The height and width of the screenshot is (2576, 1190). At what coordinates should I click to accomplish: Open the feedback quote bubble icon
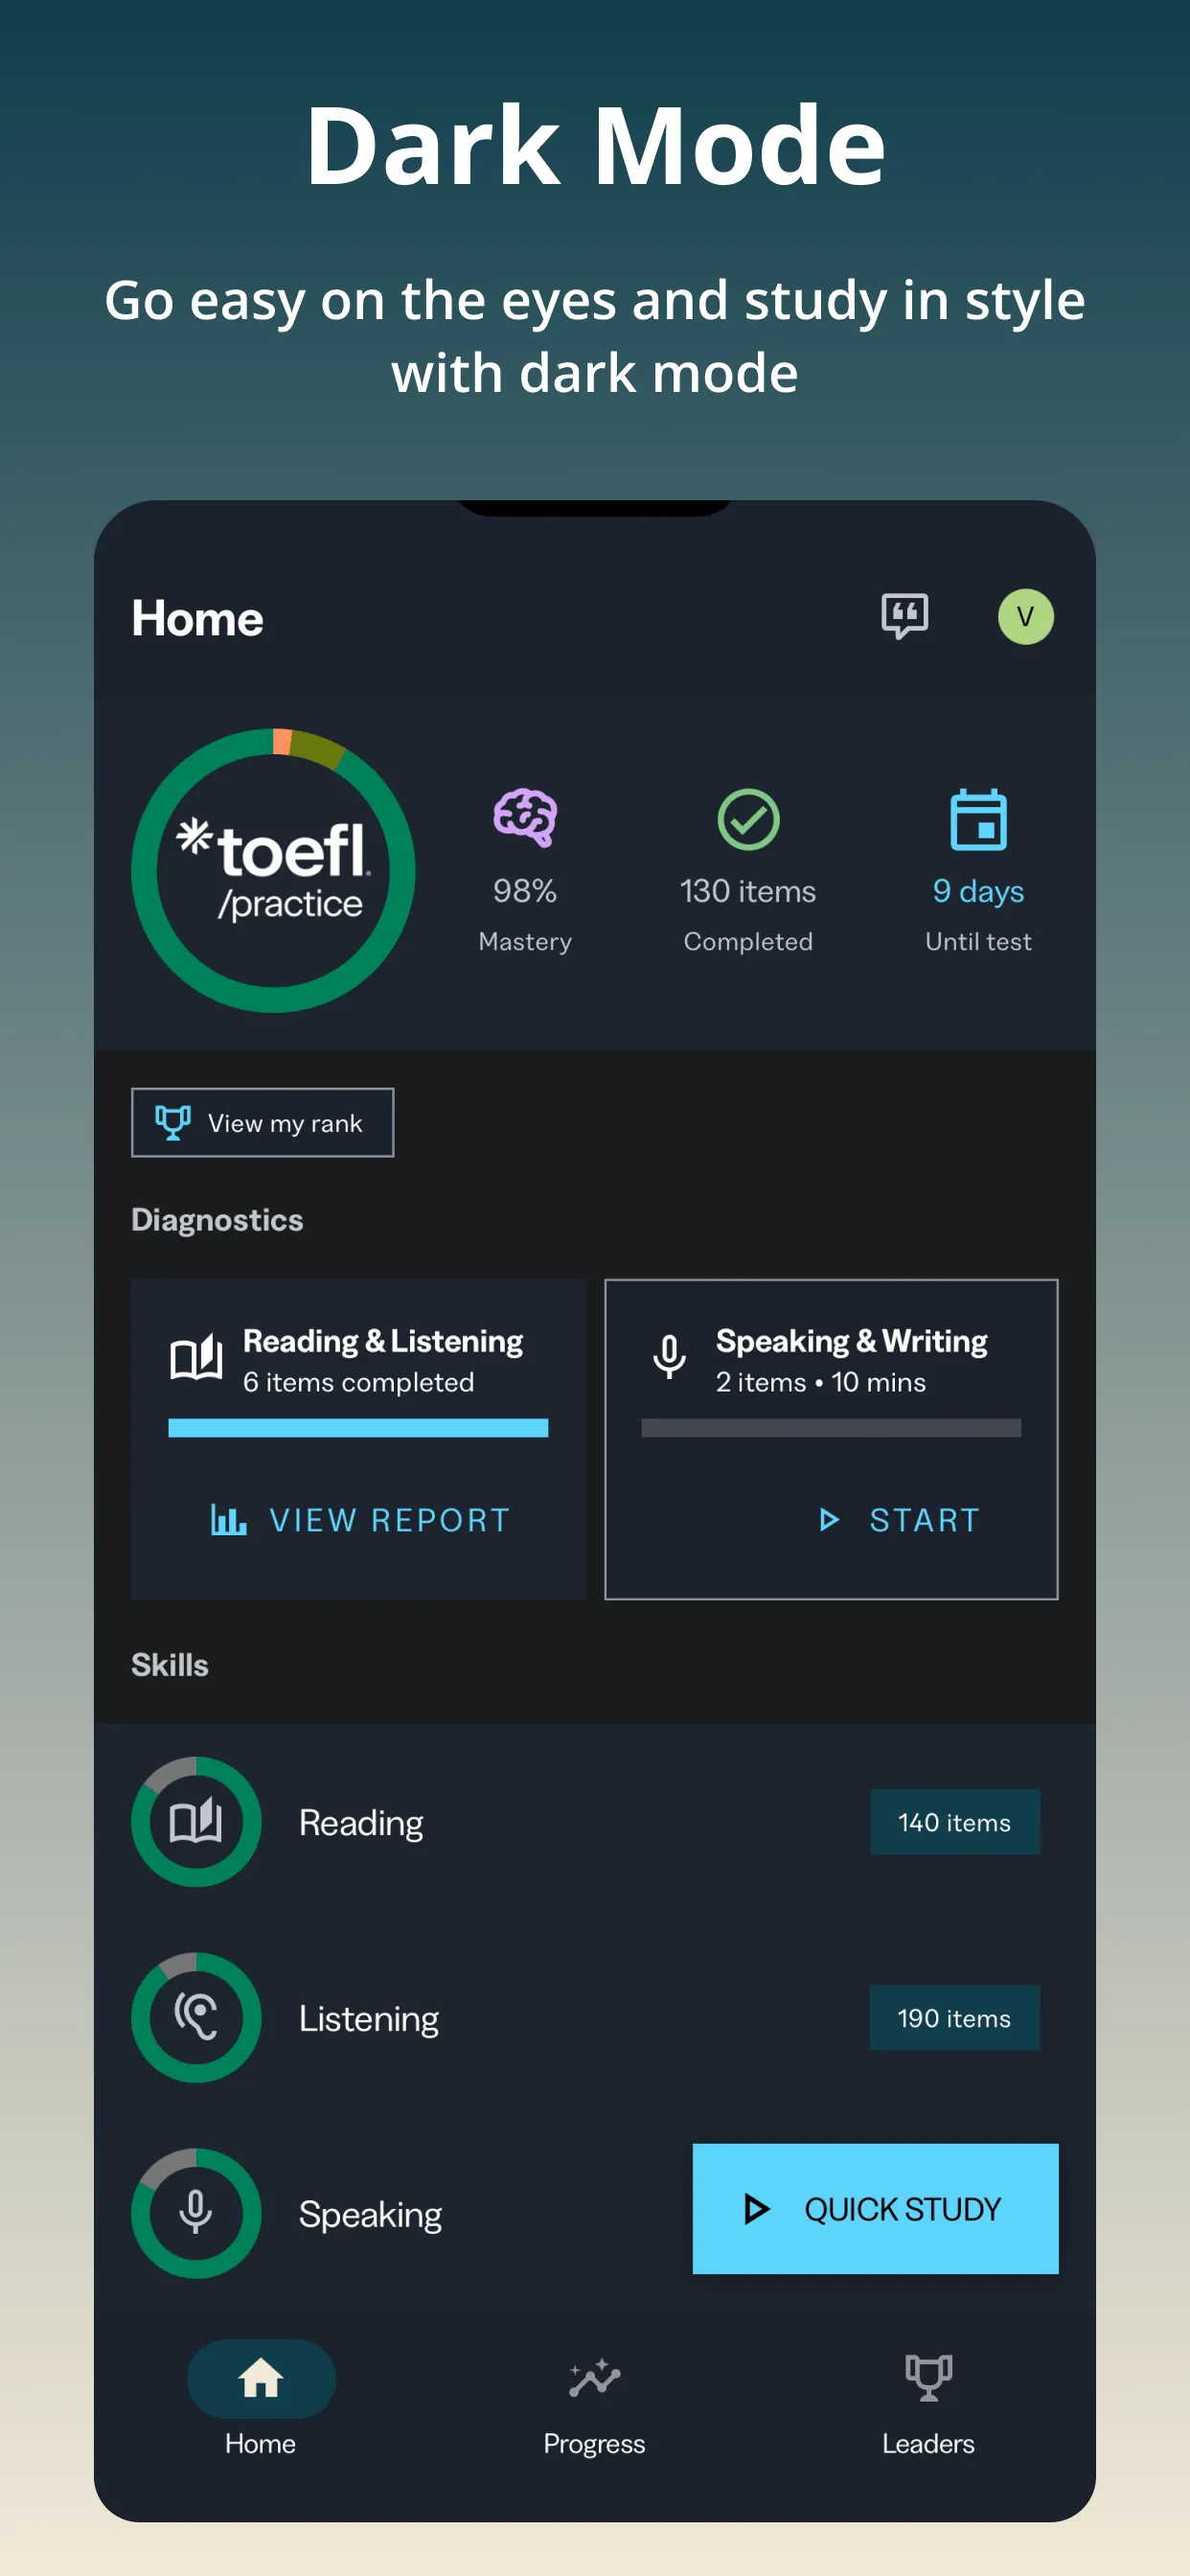point(904,615)
